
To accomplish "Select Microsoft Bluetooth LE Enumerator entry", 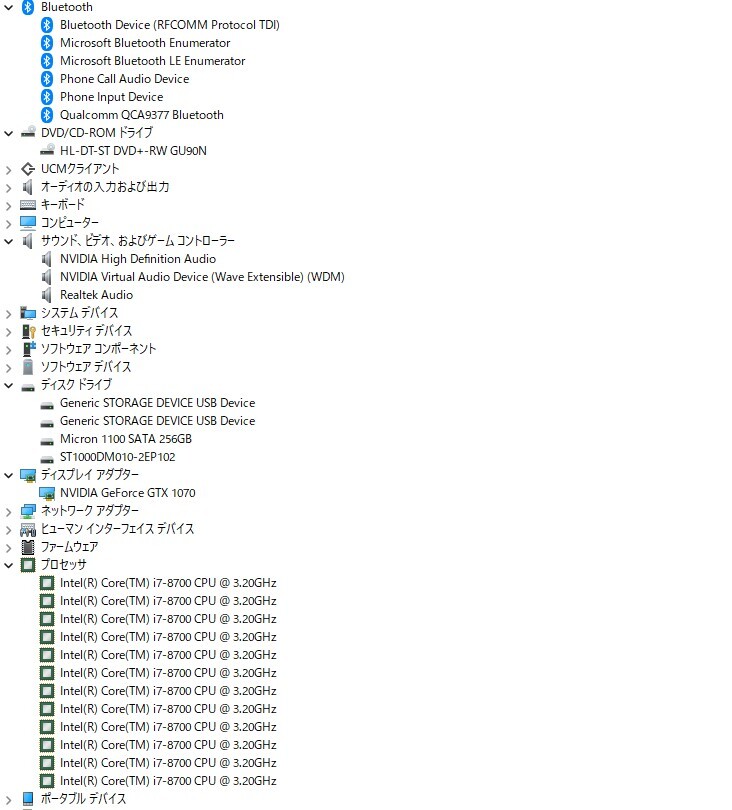I will [x=152, y=61].
